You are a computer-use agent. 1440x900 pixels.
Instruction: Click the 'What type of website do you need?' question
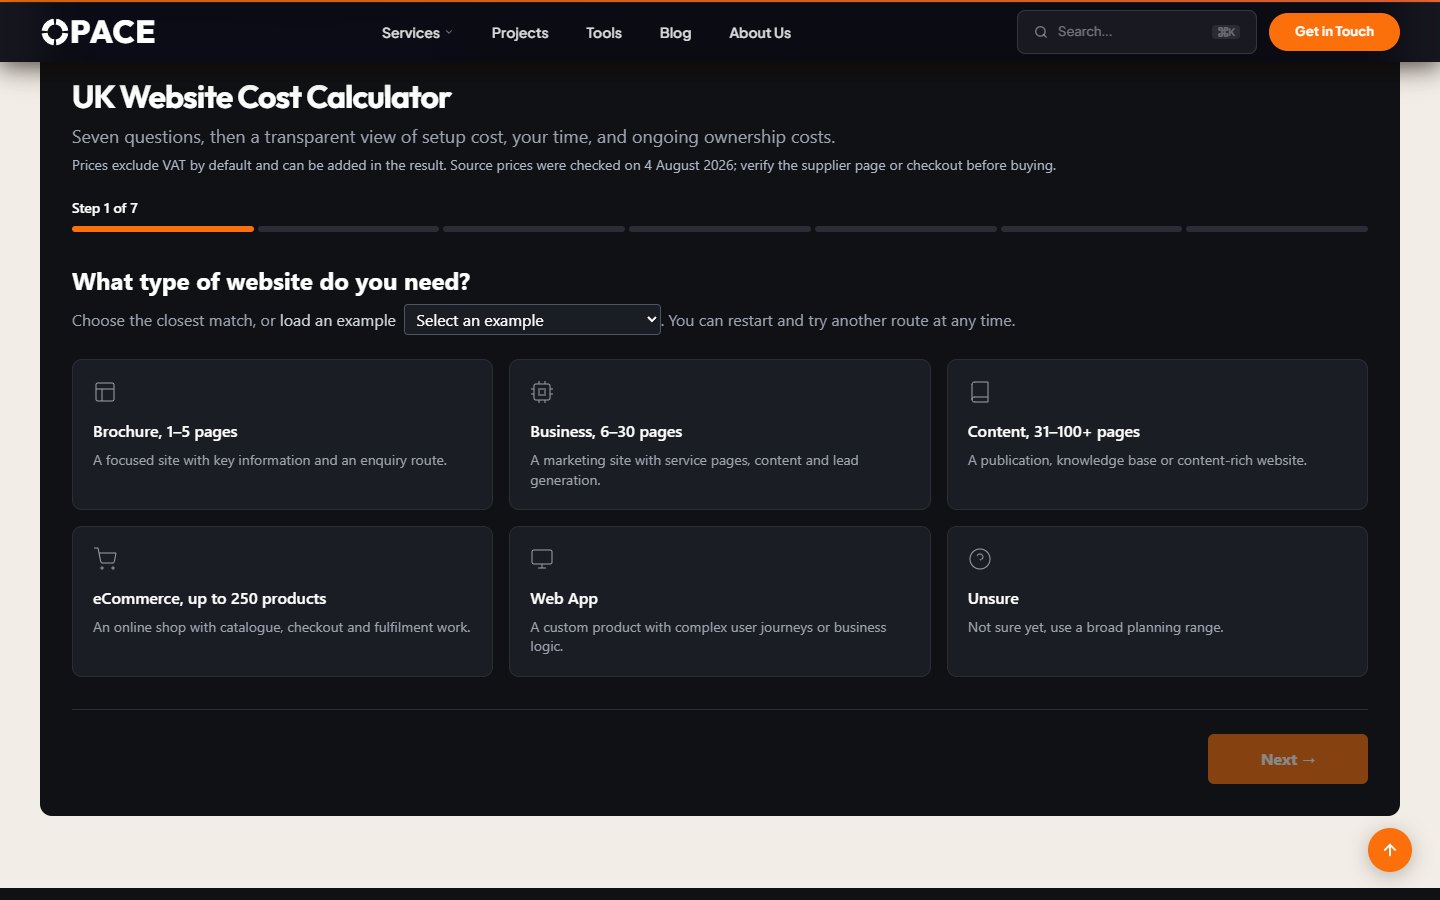coord(271,282)
